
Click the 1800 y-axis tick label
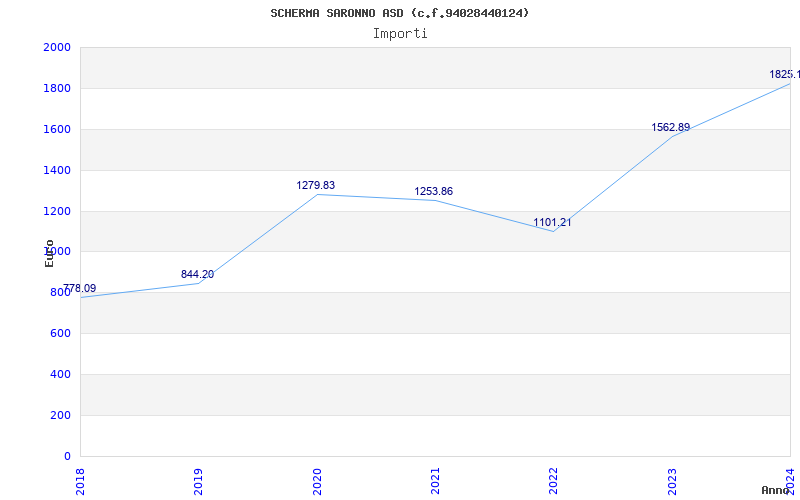(57, 89)
